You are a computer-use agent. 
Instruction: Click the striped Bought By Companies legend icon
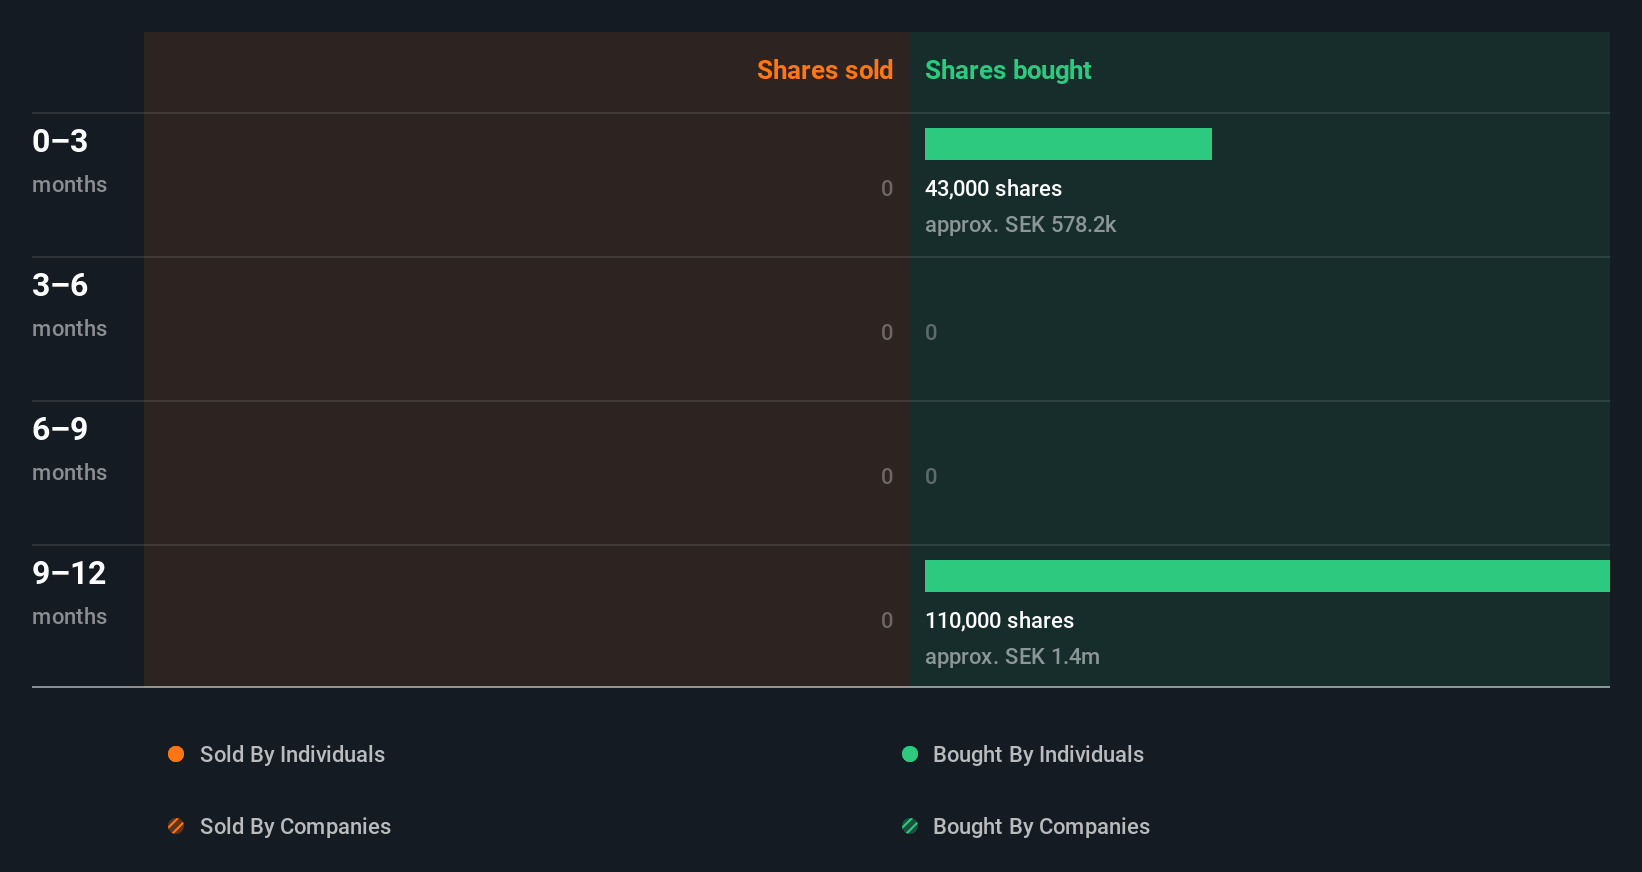pos(910,826)
